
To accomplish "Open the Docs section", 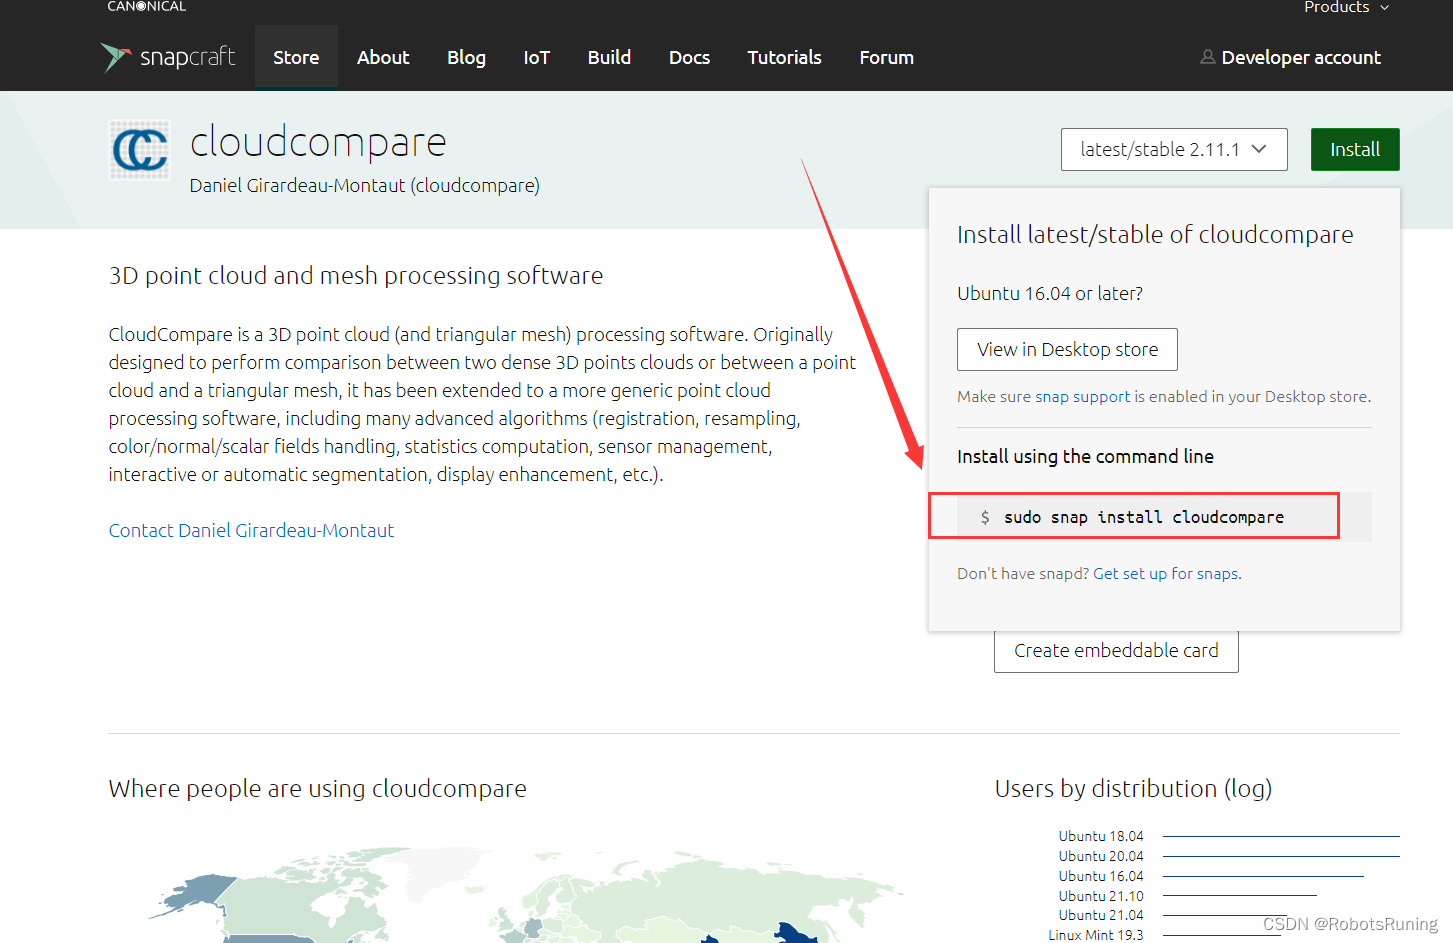I will (689, 57).
